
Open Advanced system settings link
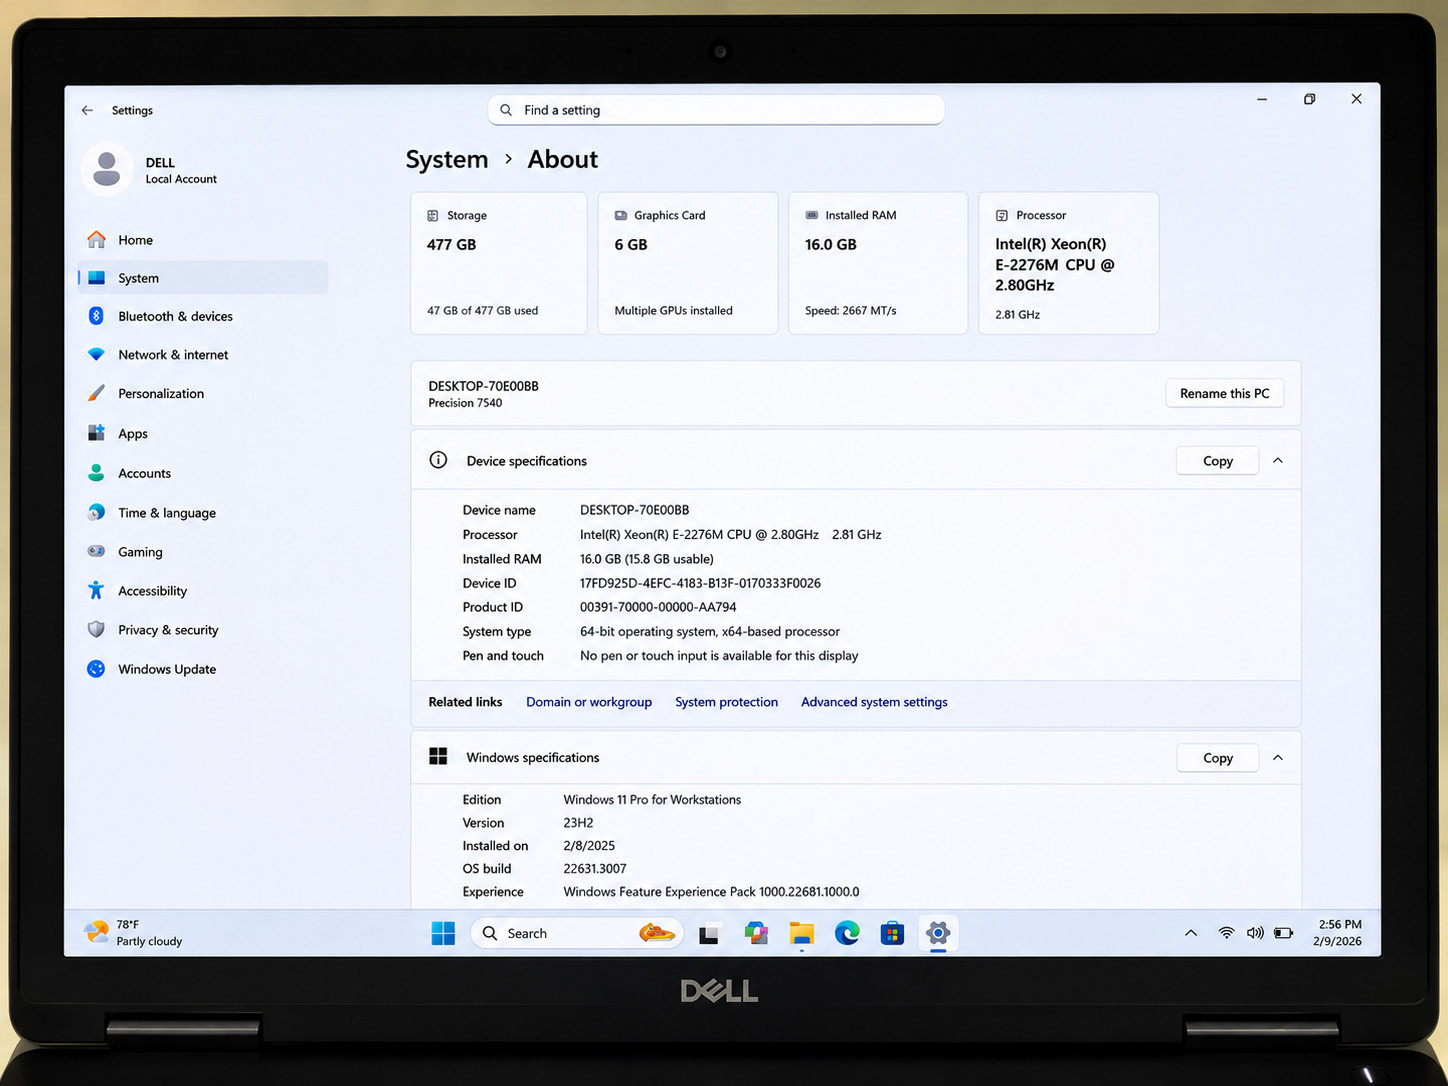point(874,702)
